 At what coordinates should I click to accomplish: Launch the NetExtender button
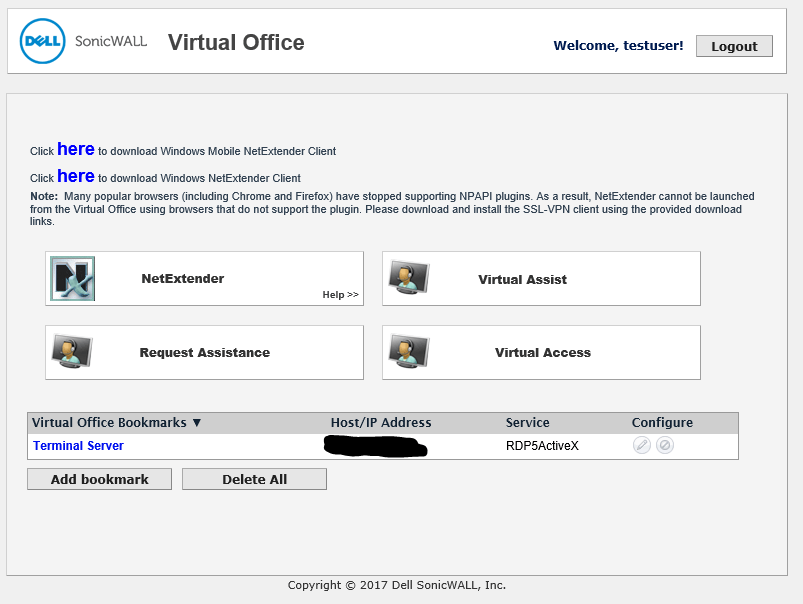pyautogui.click(x=204, y=279)
